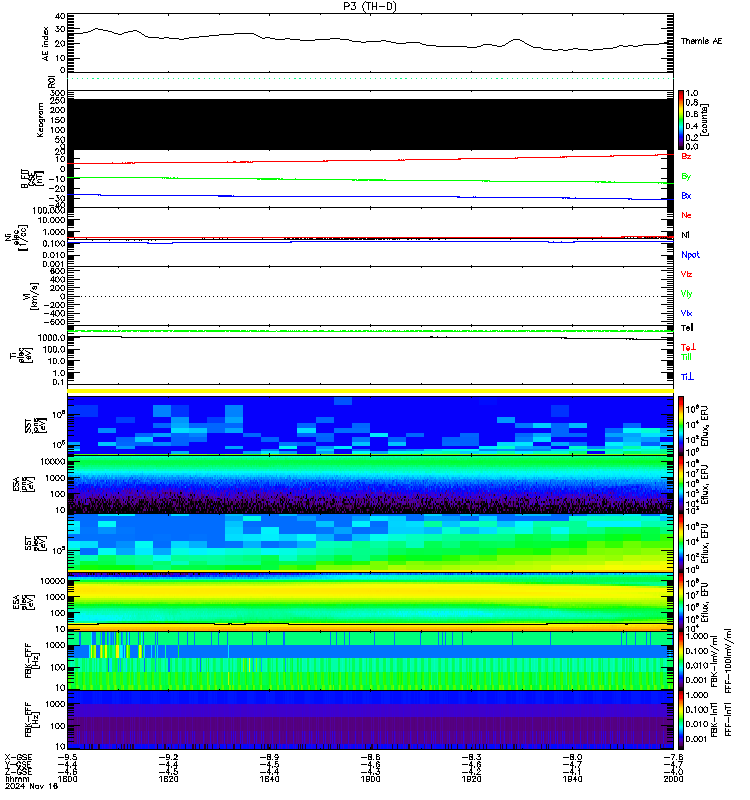Image resolution: width=750 pixels, height=800 pixels.
Task: Click the Themis AE legend label
Action: click(x=701, y=41)
